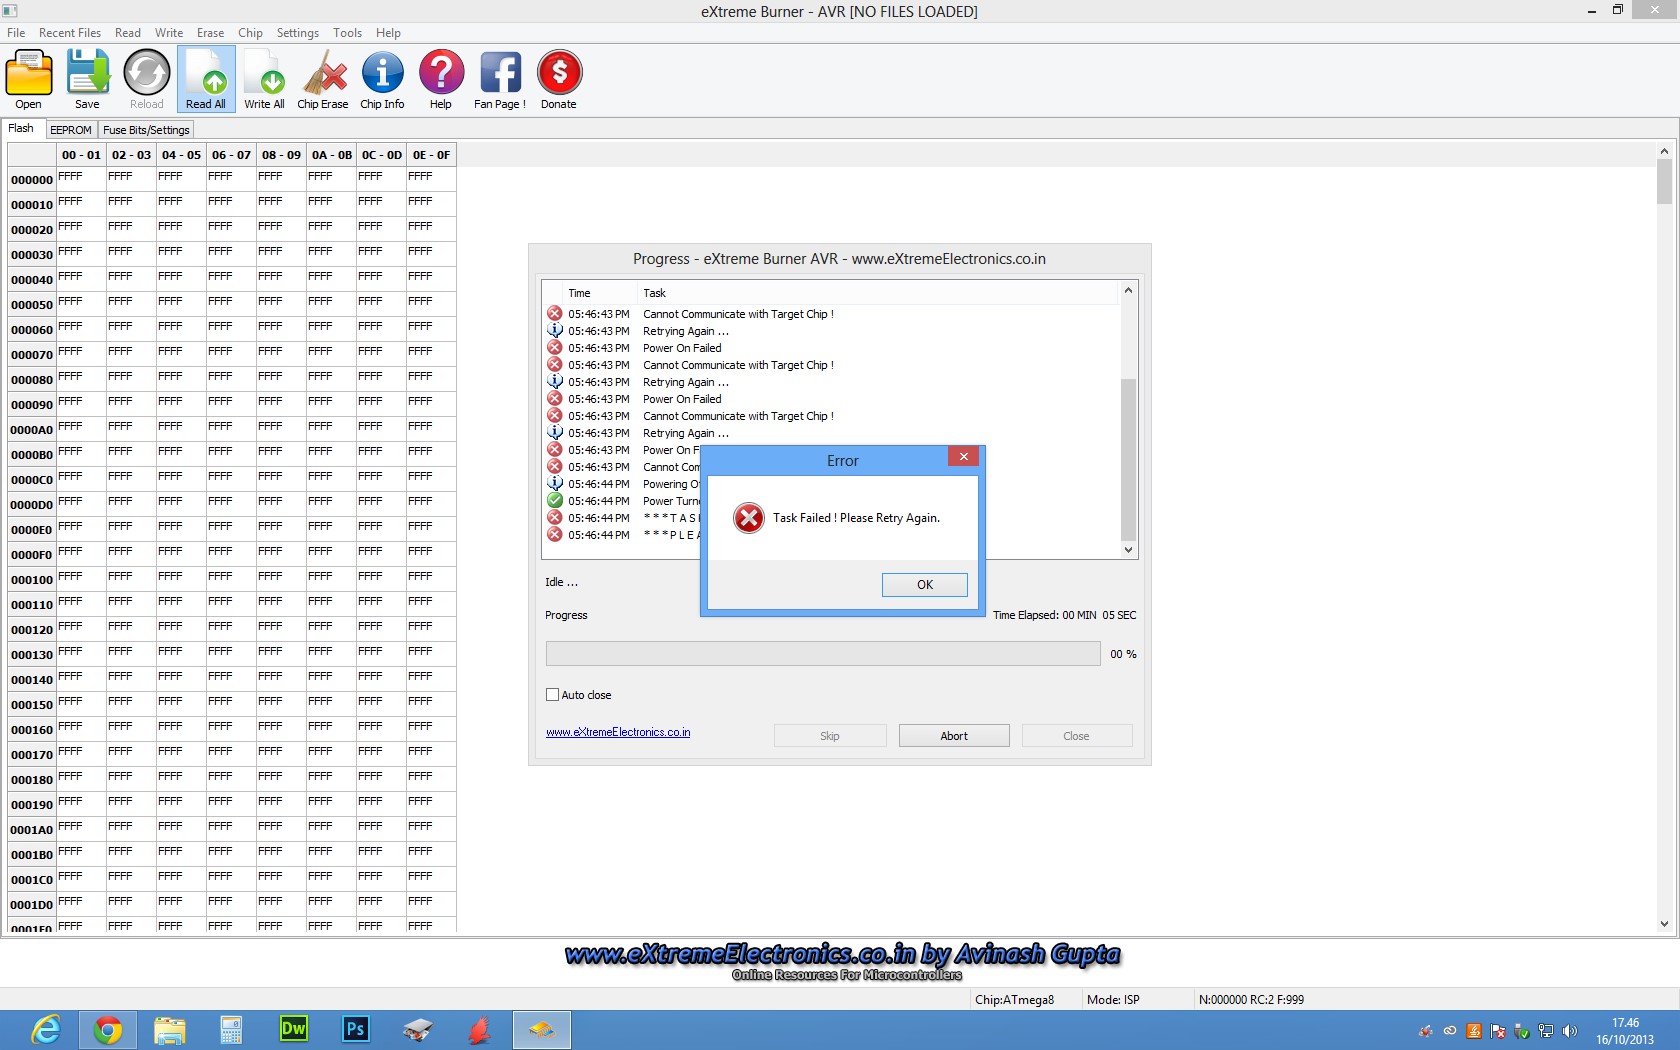This screenshot has height=1050, width=1680.
Task: Open the Read menu
Action: click(128, 33)
